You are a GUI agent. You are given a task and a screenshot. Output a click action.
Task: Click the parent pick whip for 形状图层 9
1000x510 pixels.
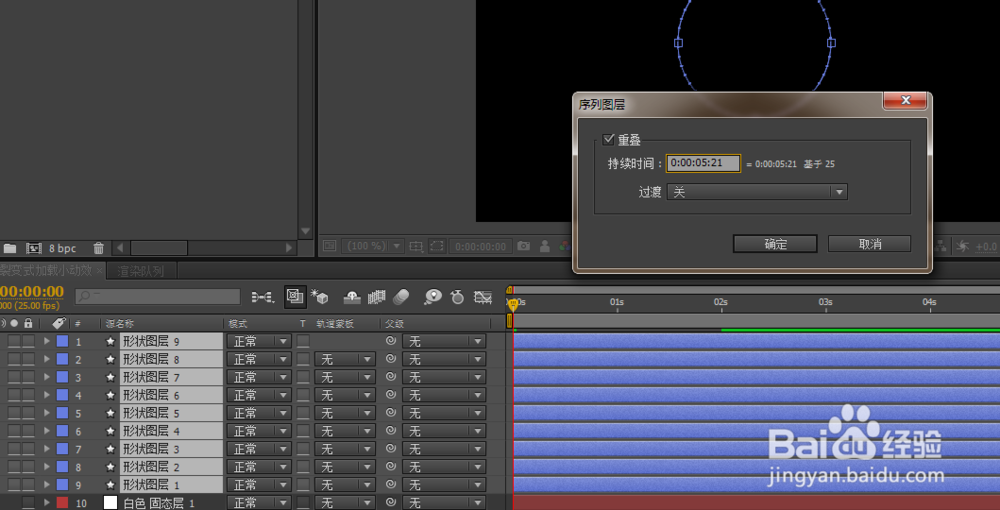click(x=391, y=341)
